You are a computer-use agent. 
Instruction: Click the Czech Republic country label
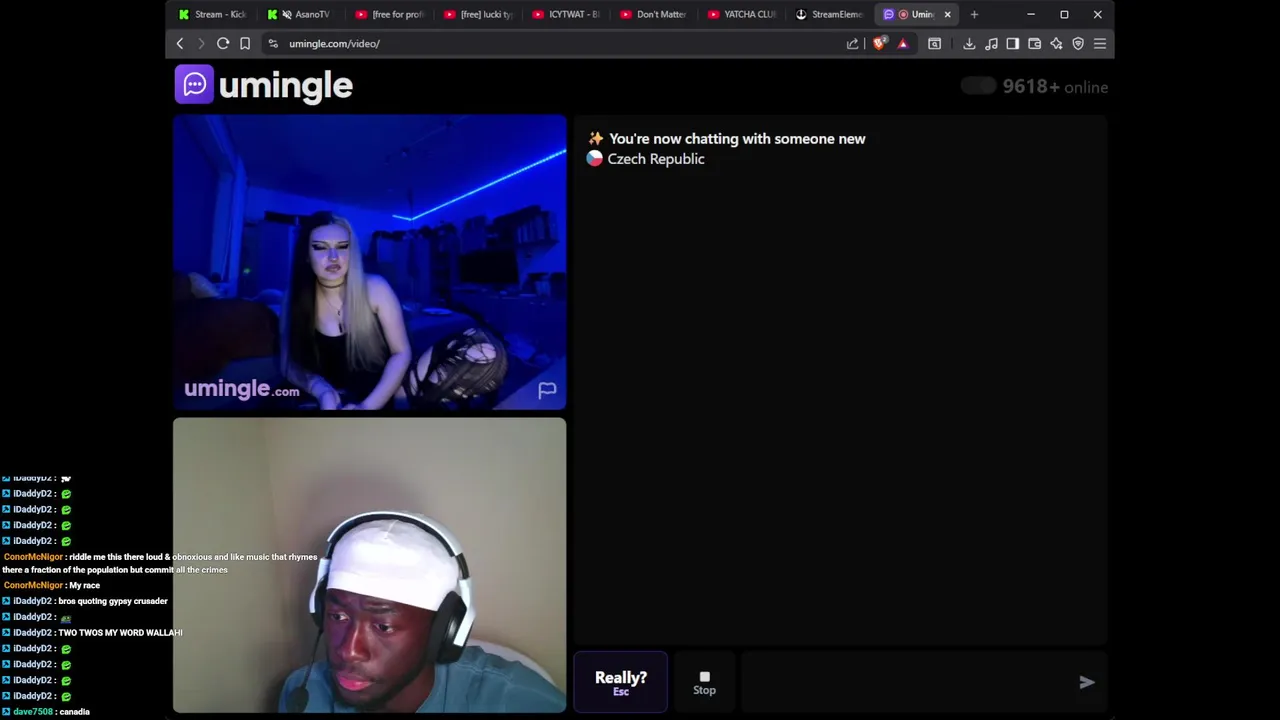[655, 159]
